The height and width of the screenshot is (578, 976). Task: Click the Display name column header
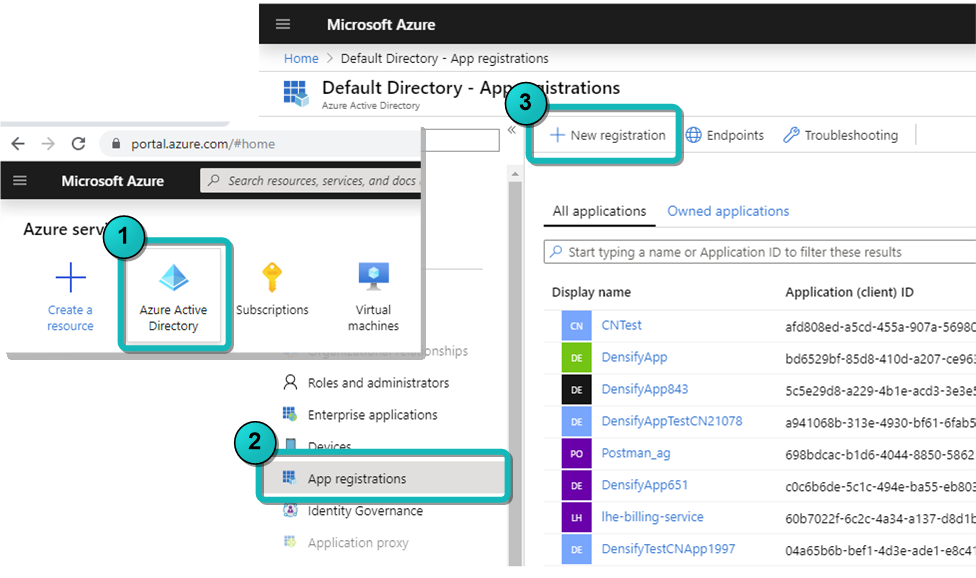click(591, 292)
